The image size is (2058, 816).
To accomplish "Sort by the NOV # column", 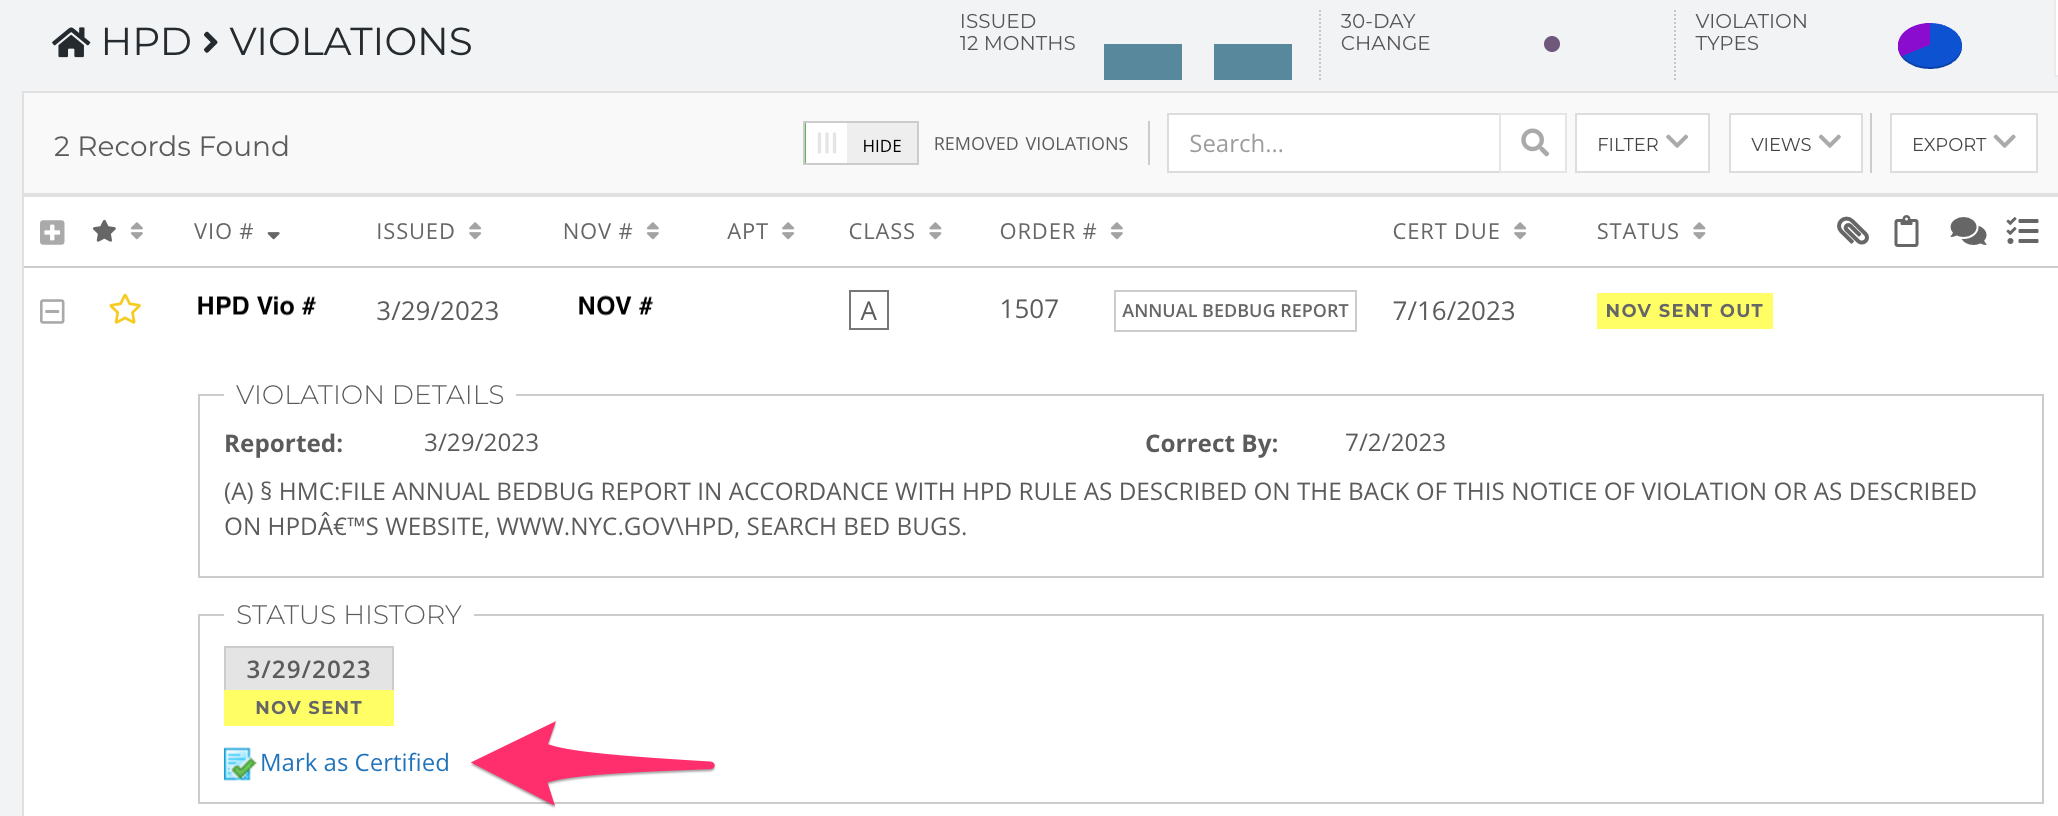I will pos(611,231).
